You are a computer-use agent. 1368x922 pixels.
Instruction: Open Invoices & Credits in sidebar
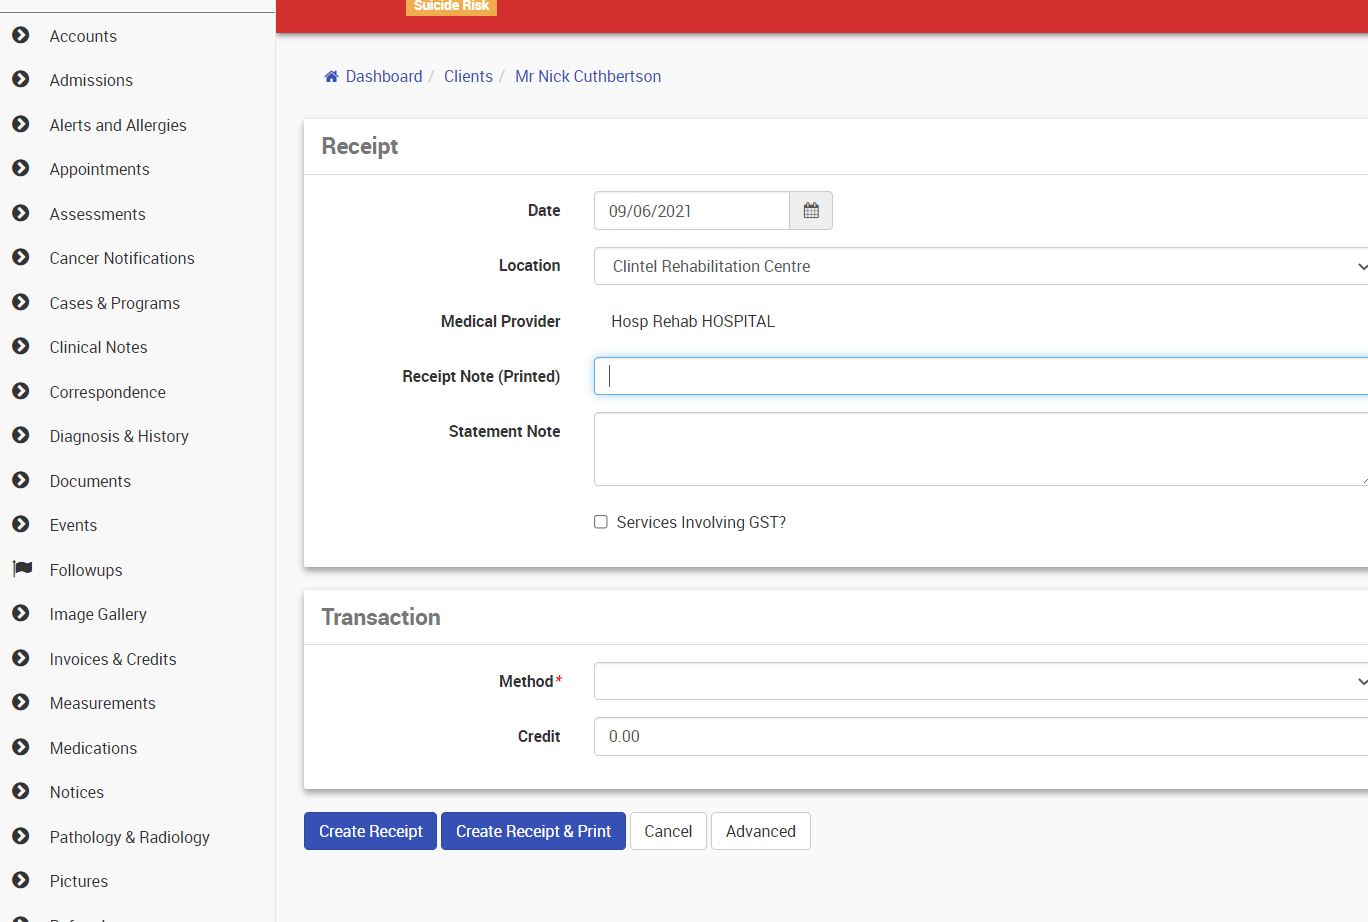click(x=113, y=659)
